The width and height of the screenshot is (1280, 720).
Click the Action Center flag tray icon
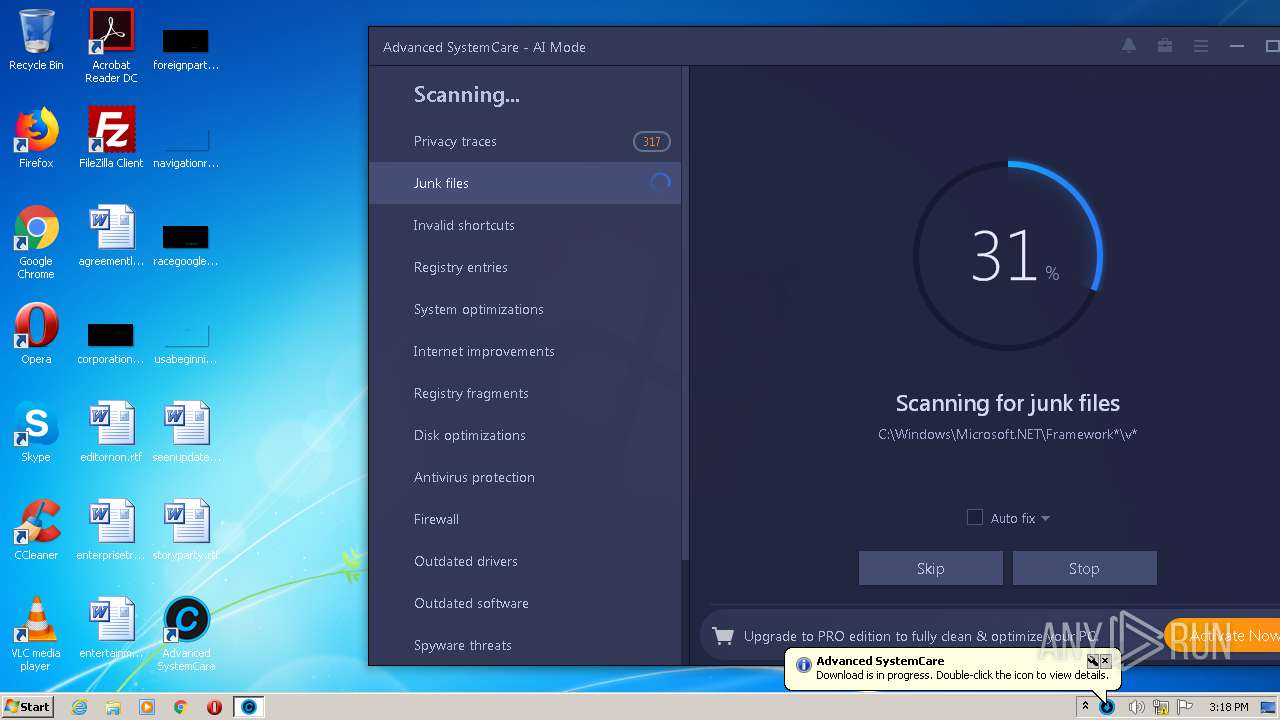(1185, 707)
